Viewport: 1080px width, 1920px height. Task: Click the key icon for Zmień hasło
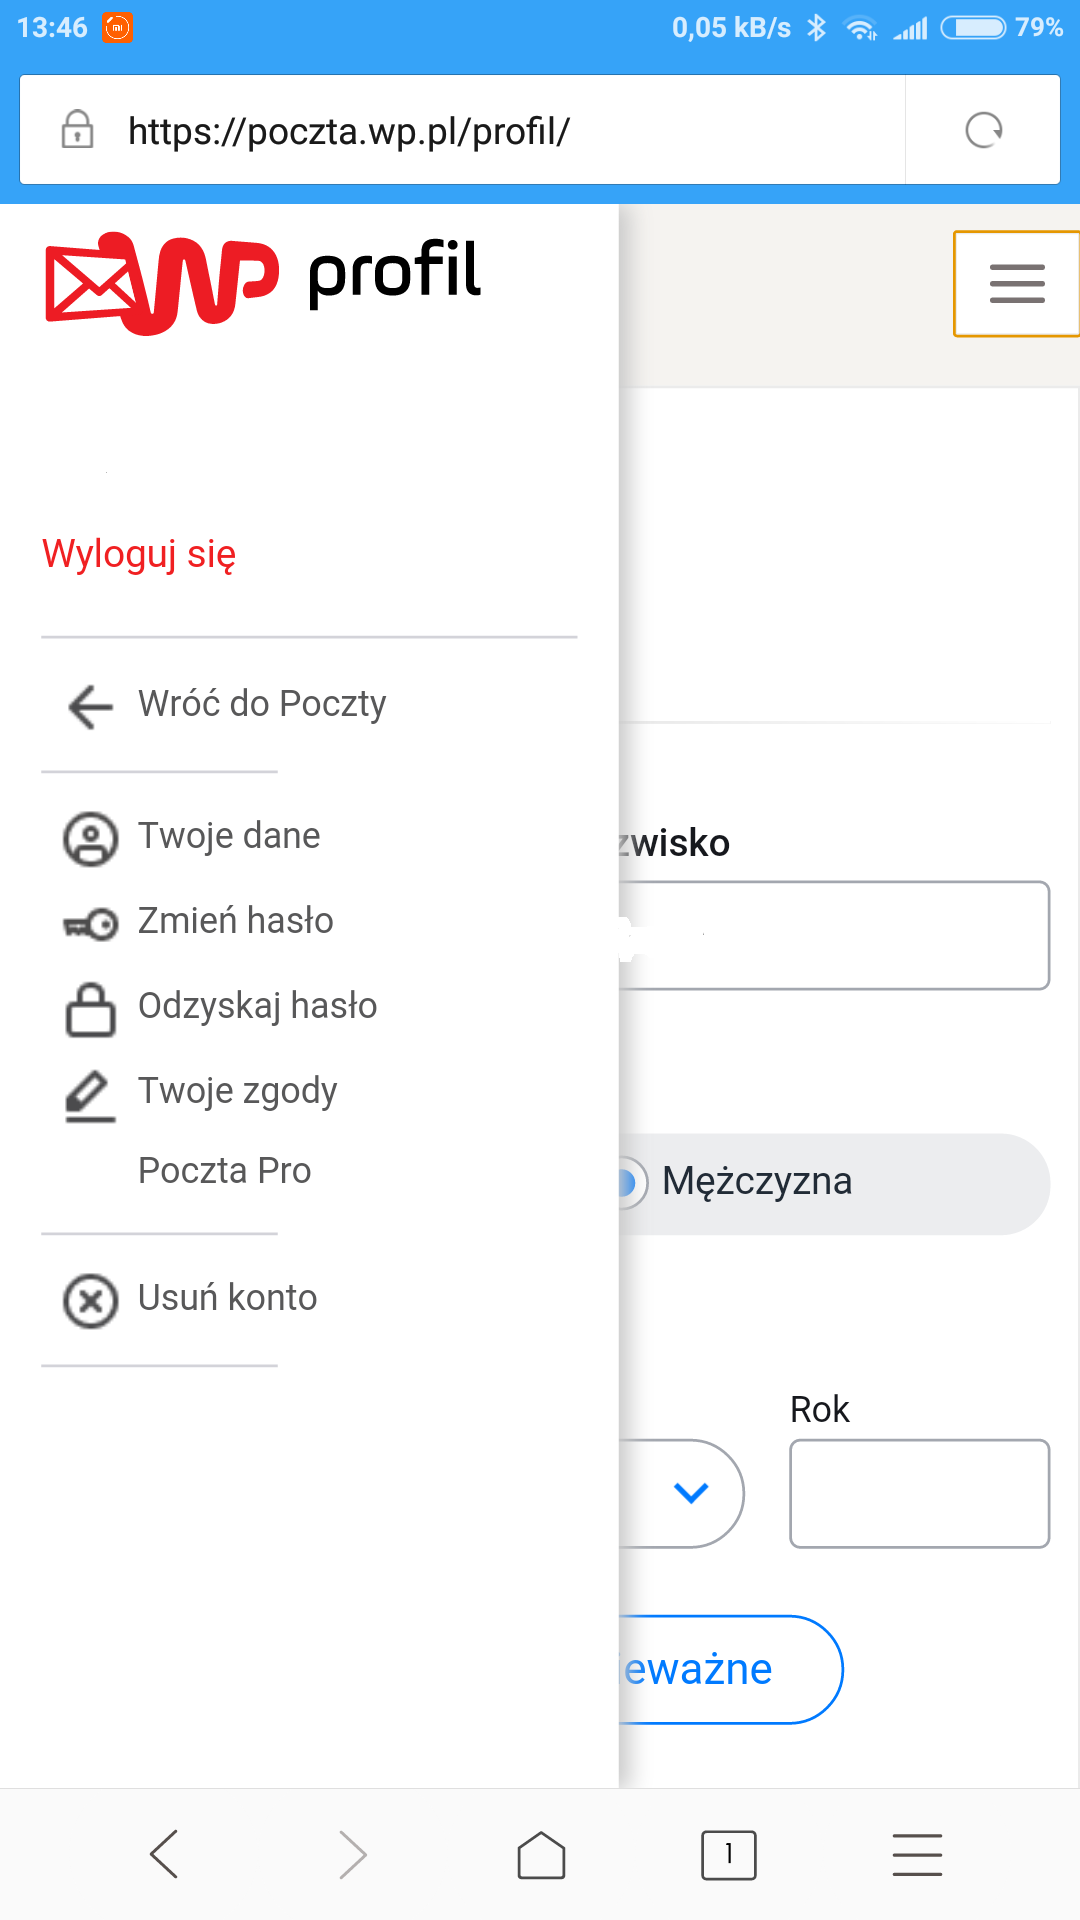click(x=90, y=924)
